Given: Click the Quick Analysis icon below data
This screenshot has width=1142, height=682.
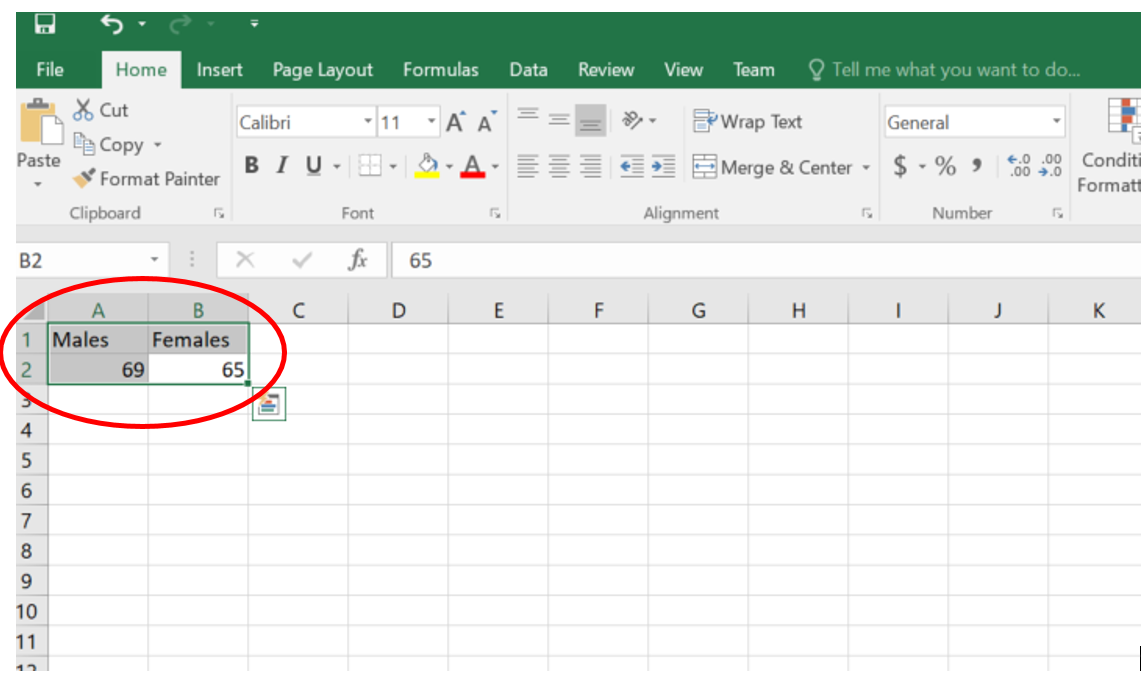Looking at the screenshot, I should [x=269, y=404].
